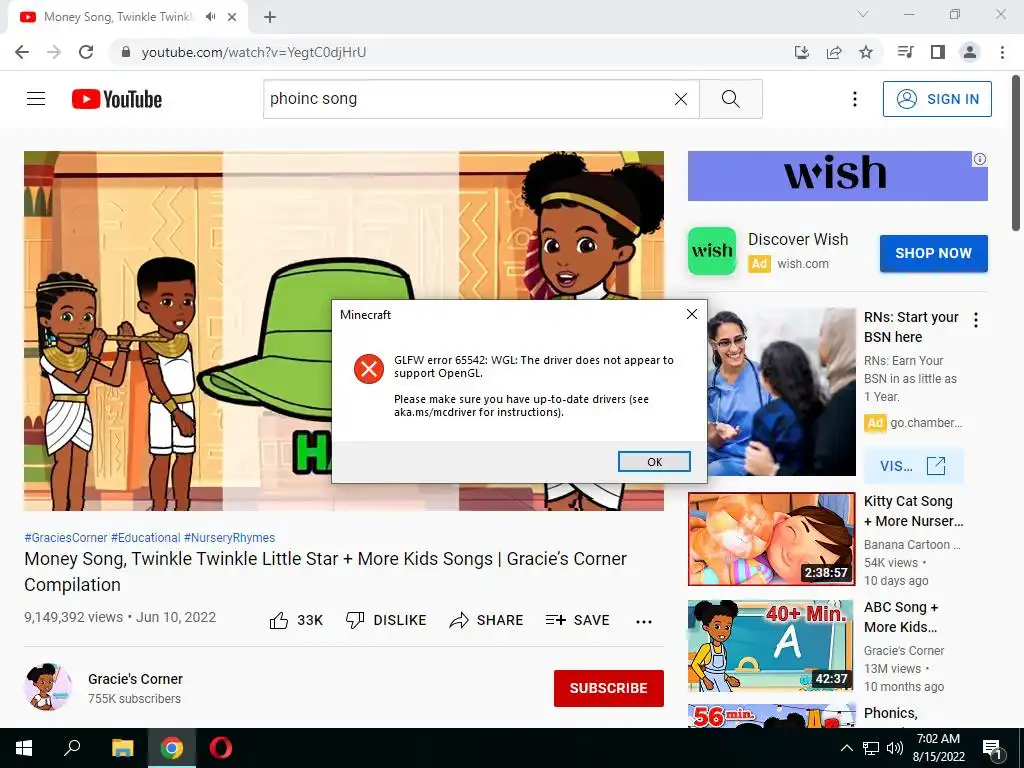Open the Kitty Cat Song video thumbnail
The width and height of the screenshot is (1024, 768).
[771, 539]
